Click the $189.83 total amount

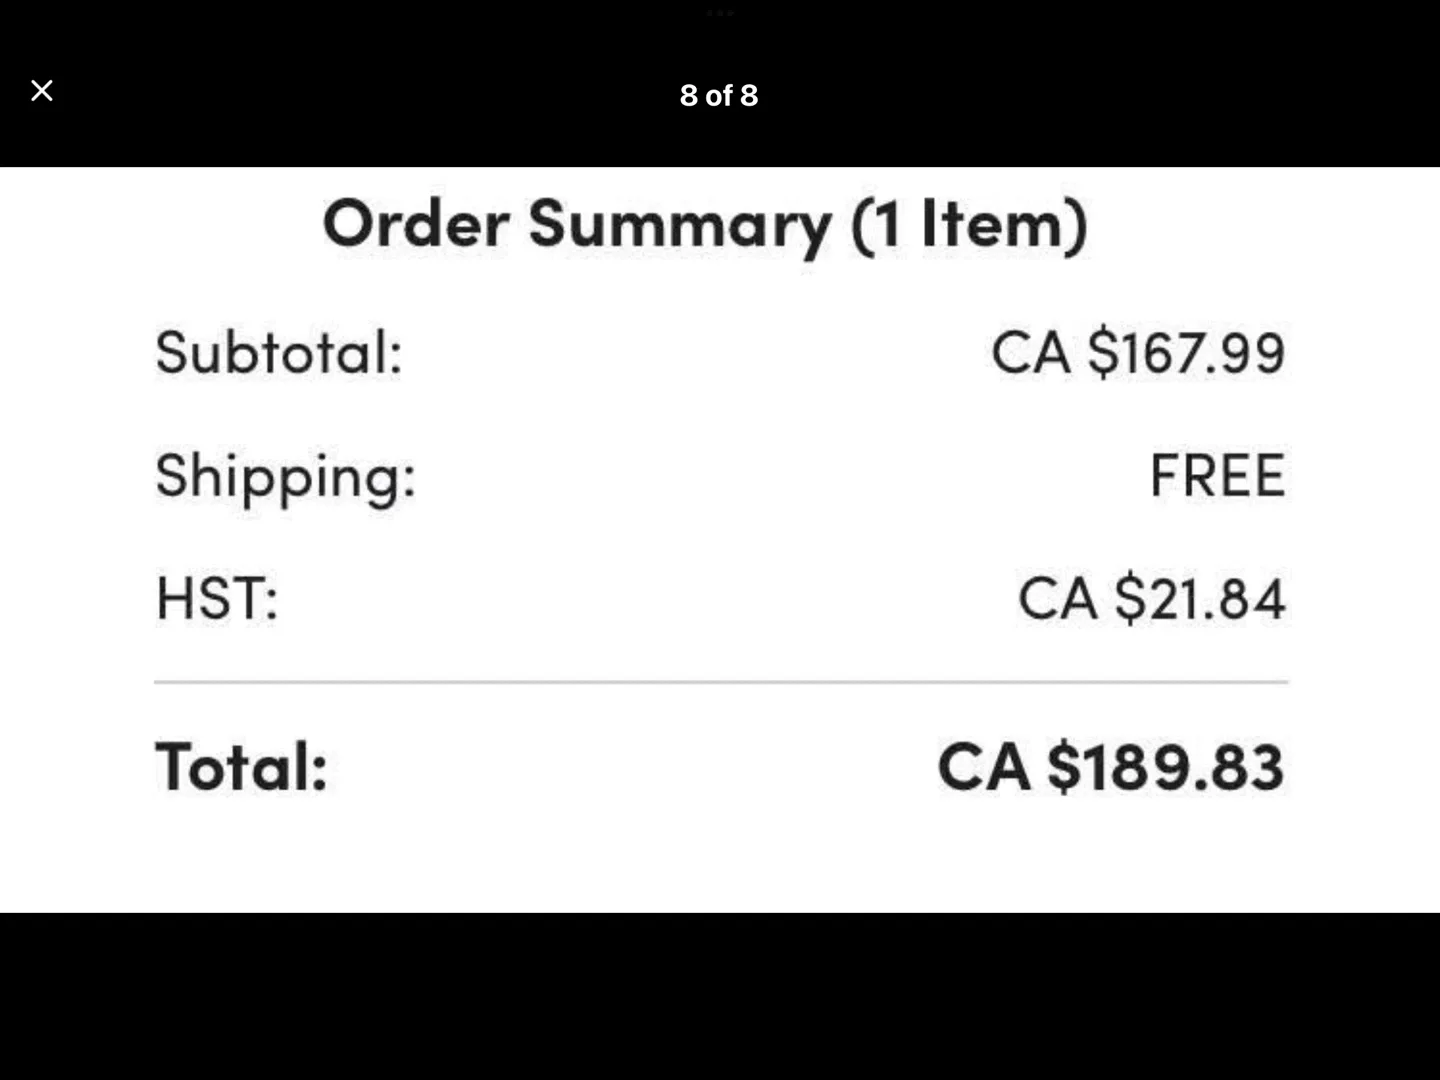click(1165, 767)
